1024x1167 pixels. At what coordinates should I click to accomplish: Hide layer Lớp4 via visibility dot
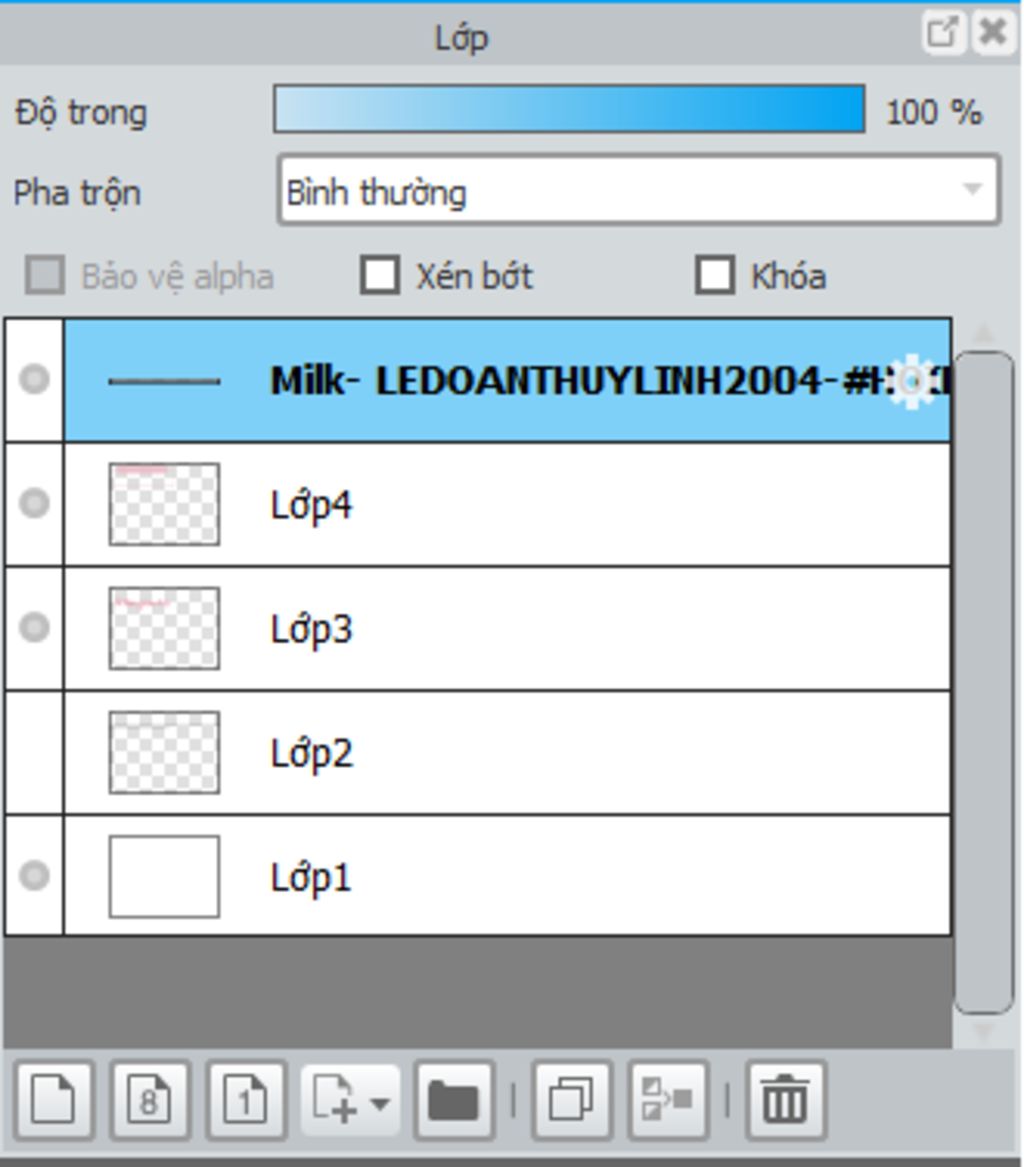pos(34,503)
